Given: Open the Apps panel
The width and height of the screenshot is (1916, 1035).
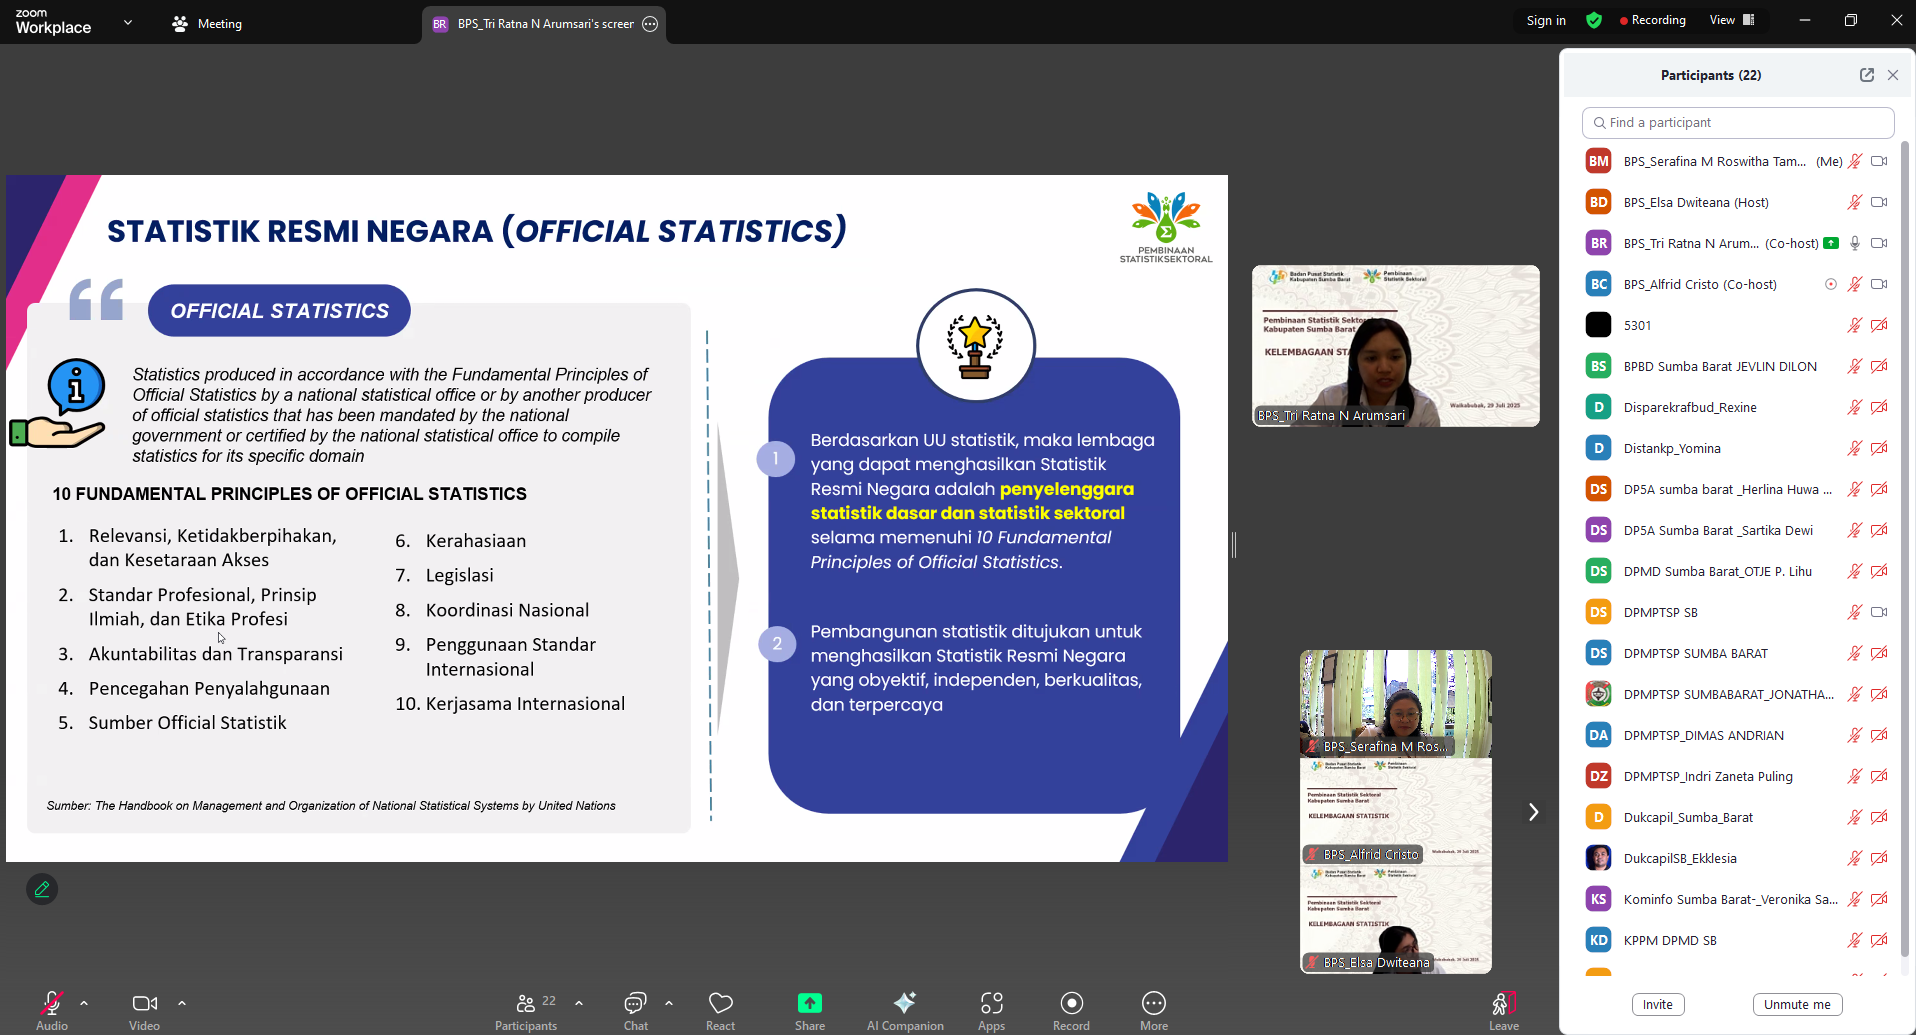Looking at the screenshot, I should click(991, 1003).
